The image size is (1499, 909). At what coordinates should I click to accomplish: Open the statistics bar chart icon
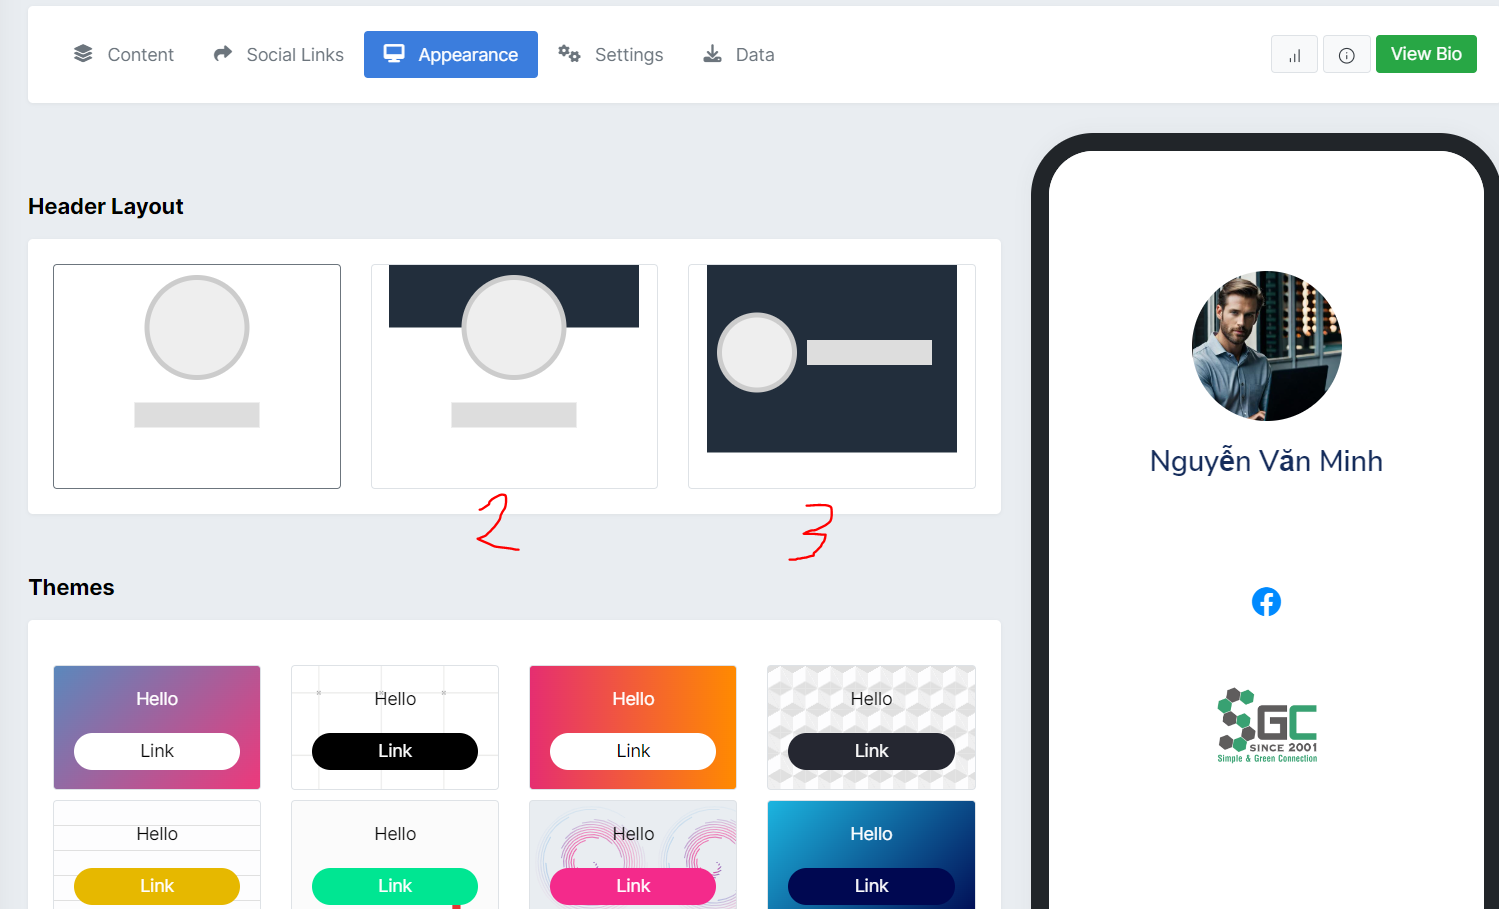(x=1294, y=55)
